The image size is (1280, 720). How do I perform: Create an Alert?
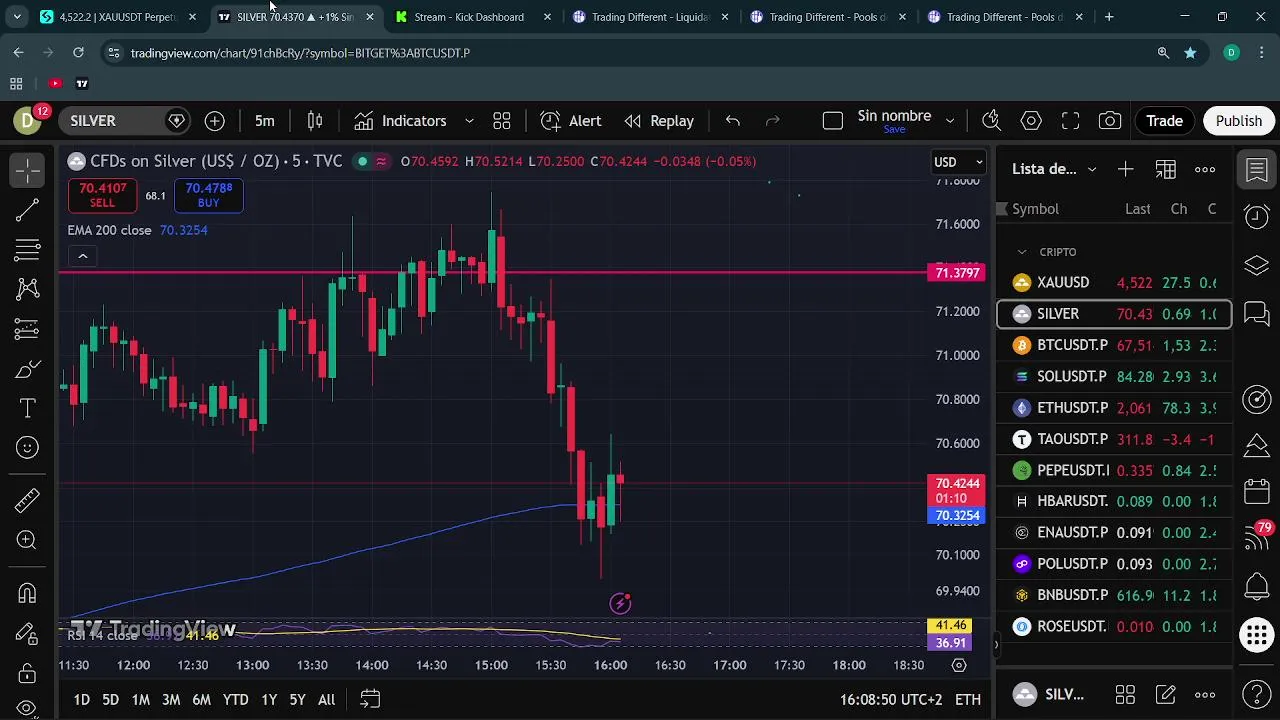click(x=571, y=121)
